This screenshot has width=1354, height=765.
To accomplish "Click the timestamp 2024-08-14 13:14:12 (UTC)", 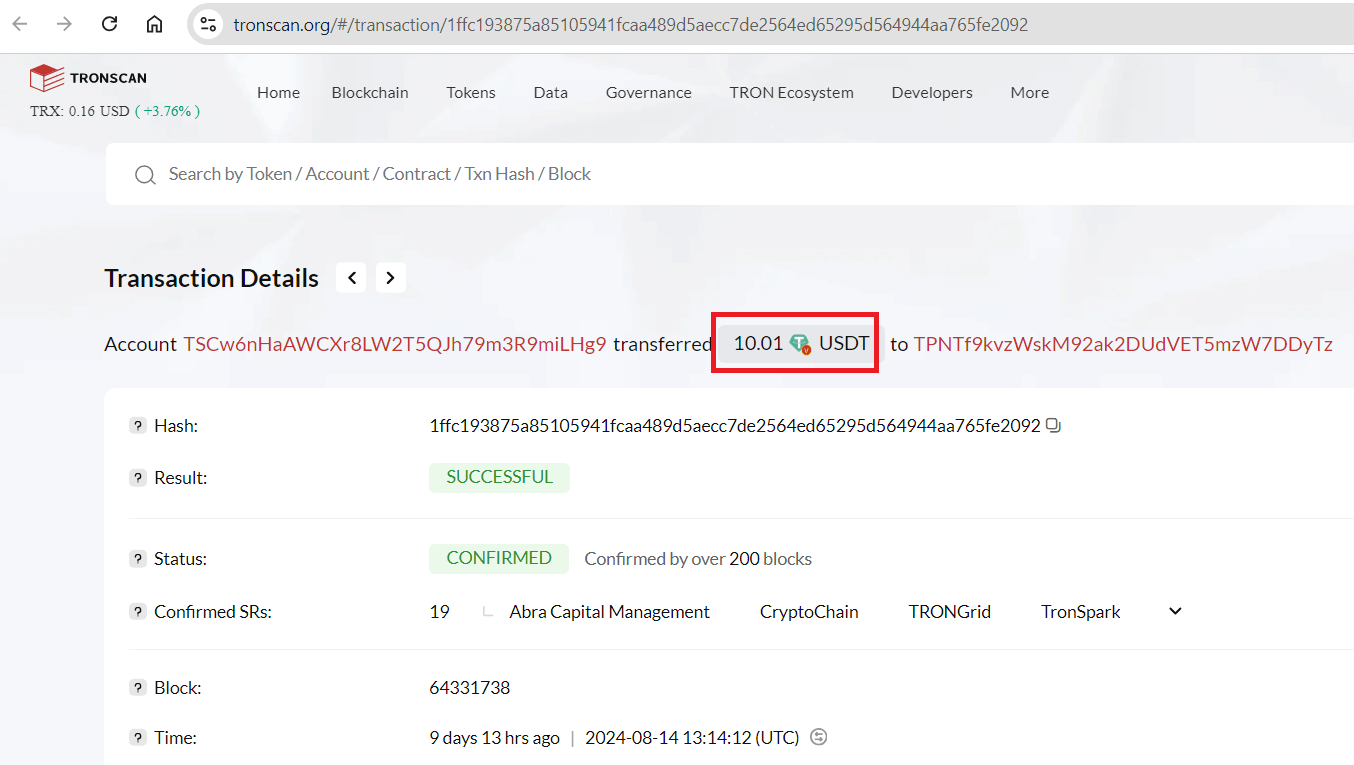I will [692, 738].
